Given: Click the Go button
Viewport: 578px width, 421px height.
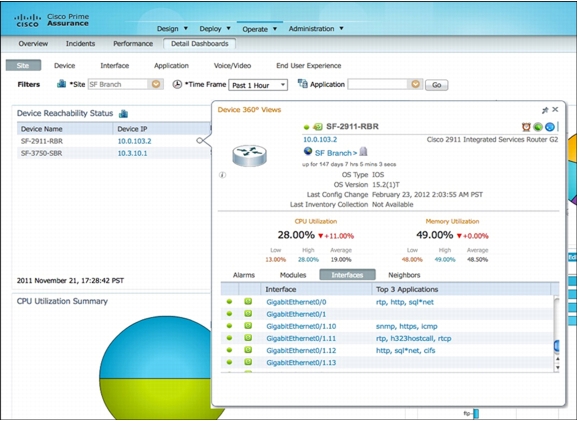Looking at the screenshot, I should pos(436,85).
